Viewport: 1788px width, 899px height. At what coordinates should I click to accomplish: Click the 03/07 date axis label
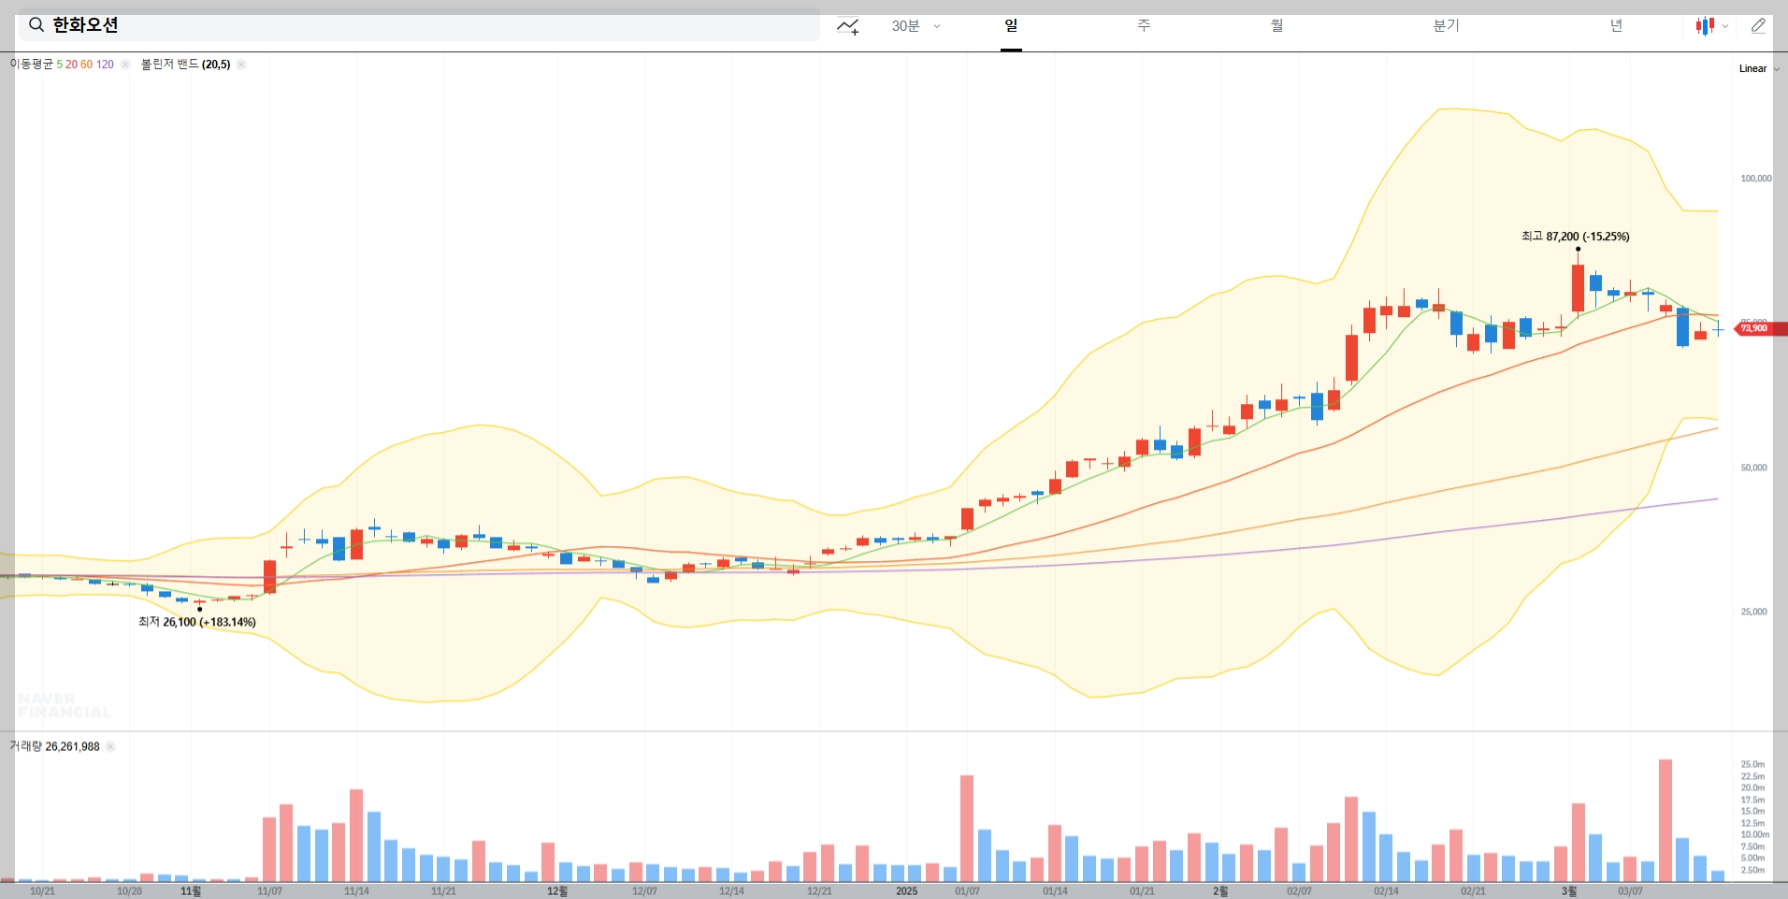[1630, 891]
